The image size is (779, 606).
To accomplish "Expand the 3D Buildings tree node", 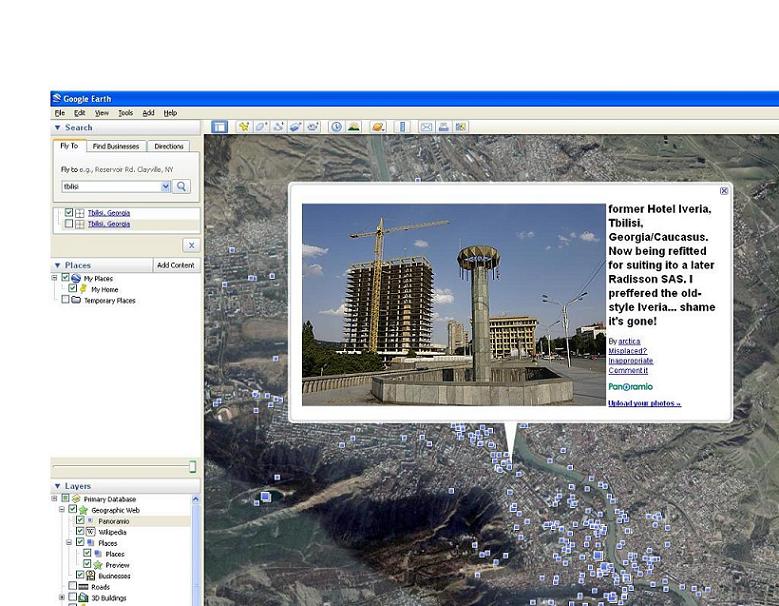I will tap(62, 597).
